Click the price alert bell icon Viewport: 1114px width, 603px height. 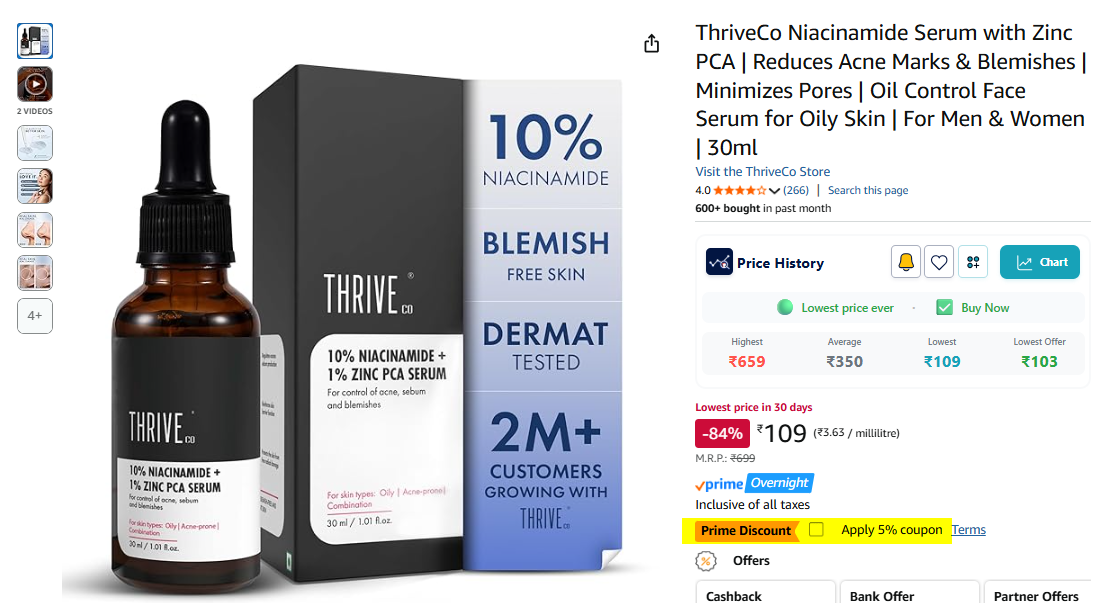(906, 262)
